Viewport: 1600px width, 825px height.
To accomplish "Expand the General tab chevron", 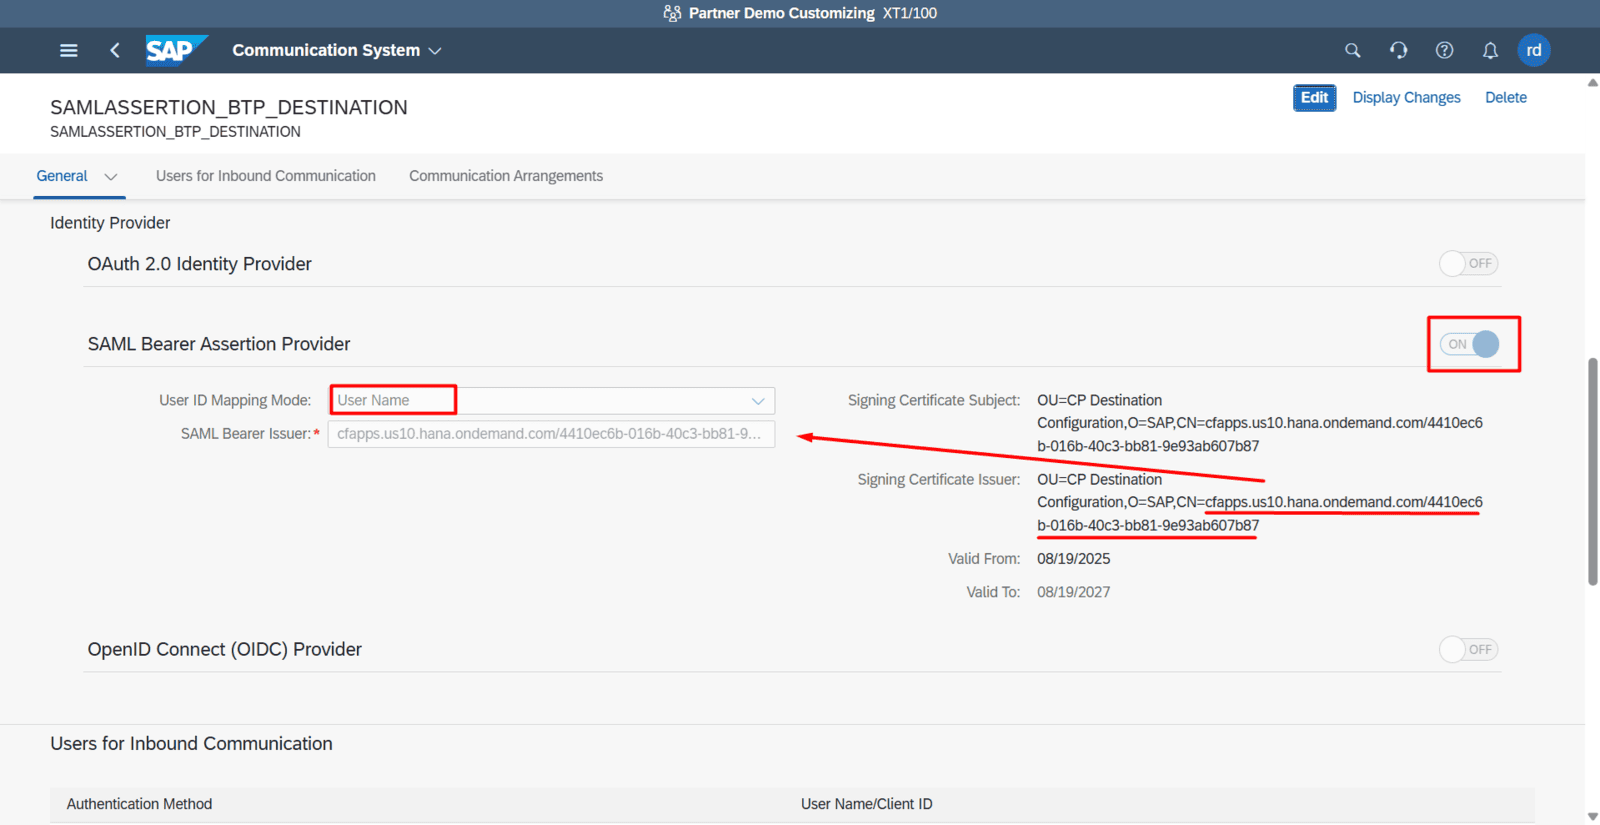I will [111, 177].
